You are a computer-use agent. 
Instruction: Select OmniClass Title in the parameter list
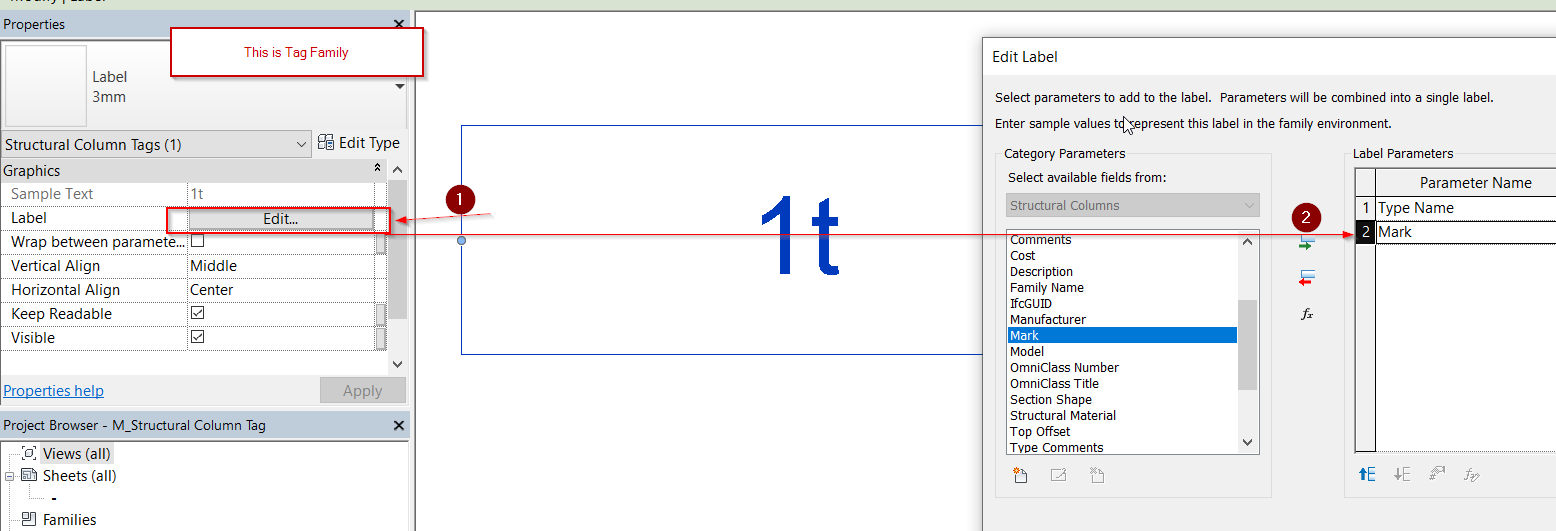[1054, 384]
